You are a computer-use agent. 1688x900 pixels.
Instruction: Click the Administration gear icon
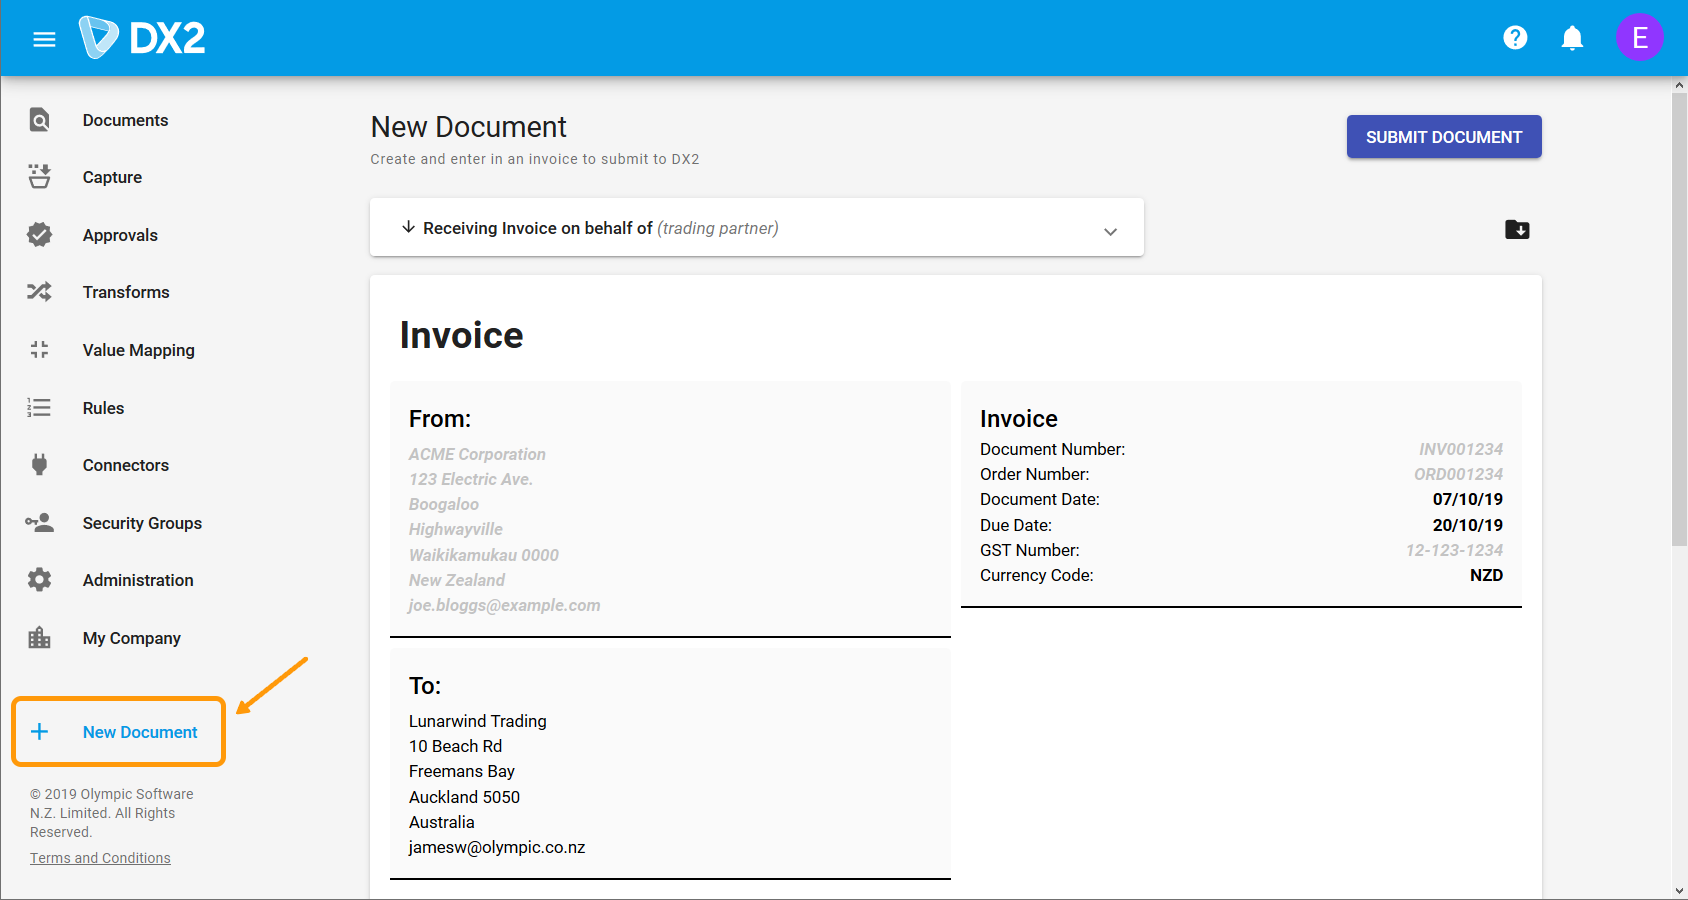(39, 579)
